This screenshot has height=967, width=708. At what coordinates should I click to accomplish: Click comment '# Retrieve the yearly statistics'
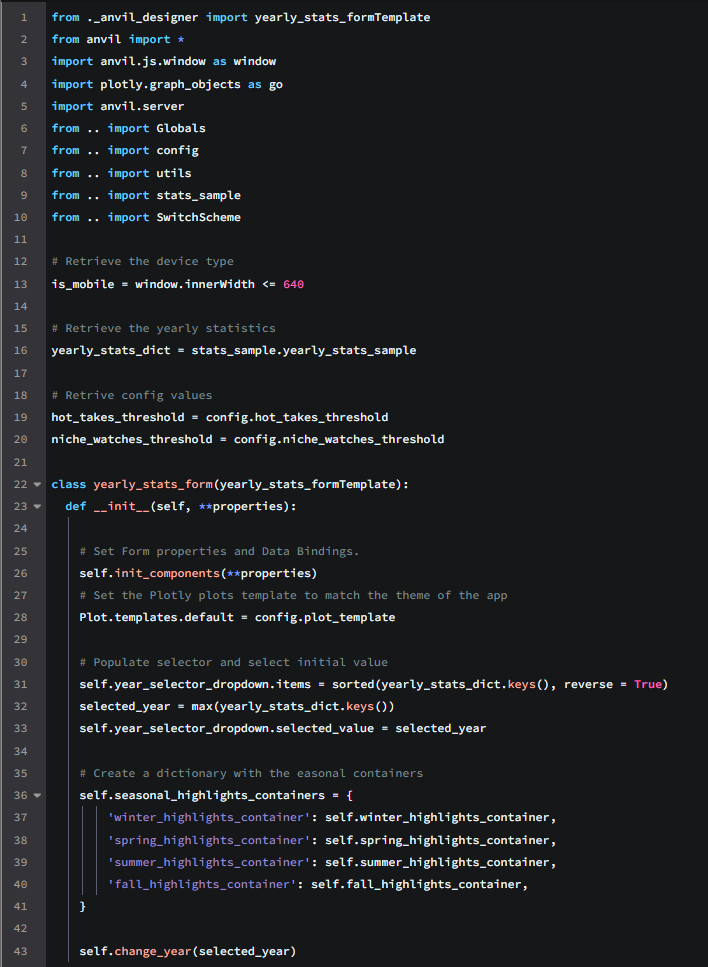coord(163,329)
